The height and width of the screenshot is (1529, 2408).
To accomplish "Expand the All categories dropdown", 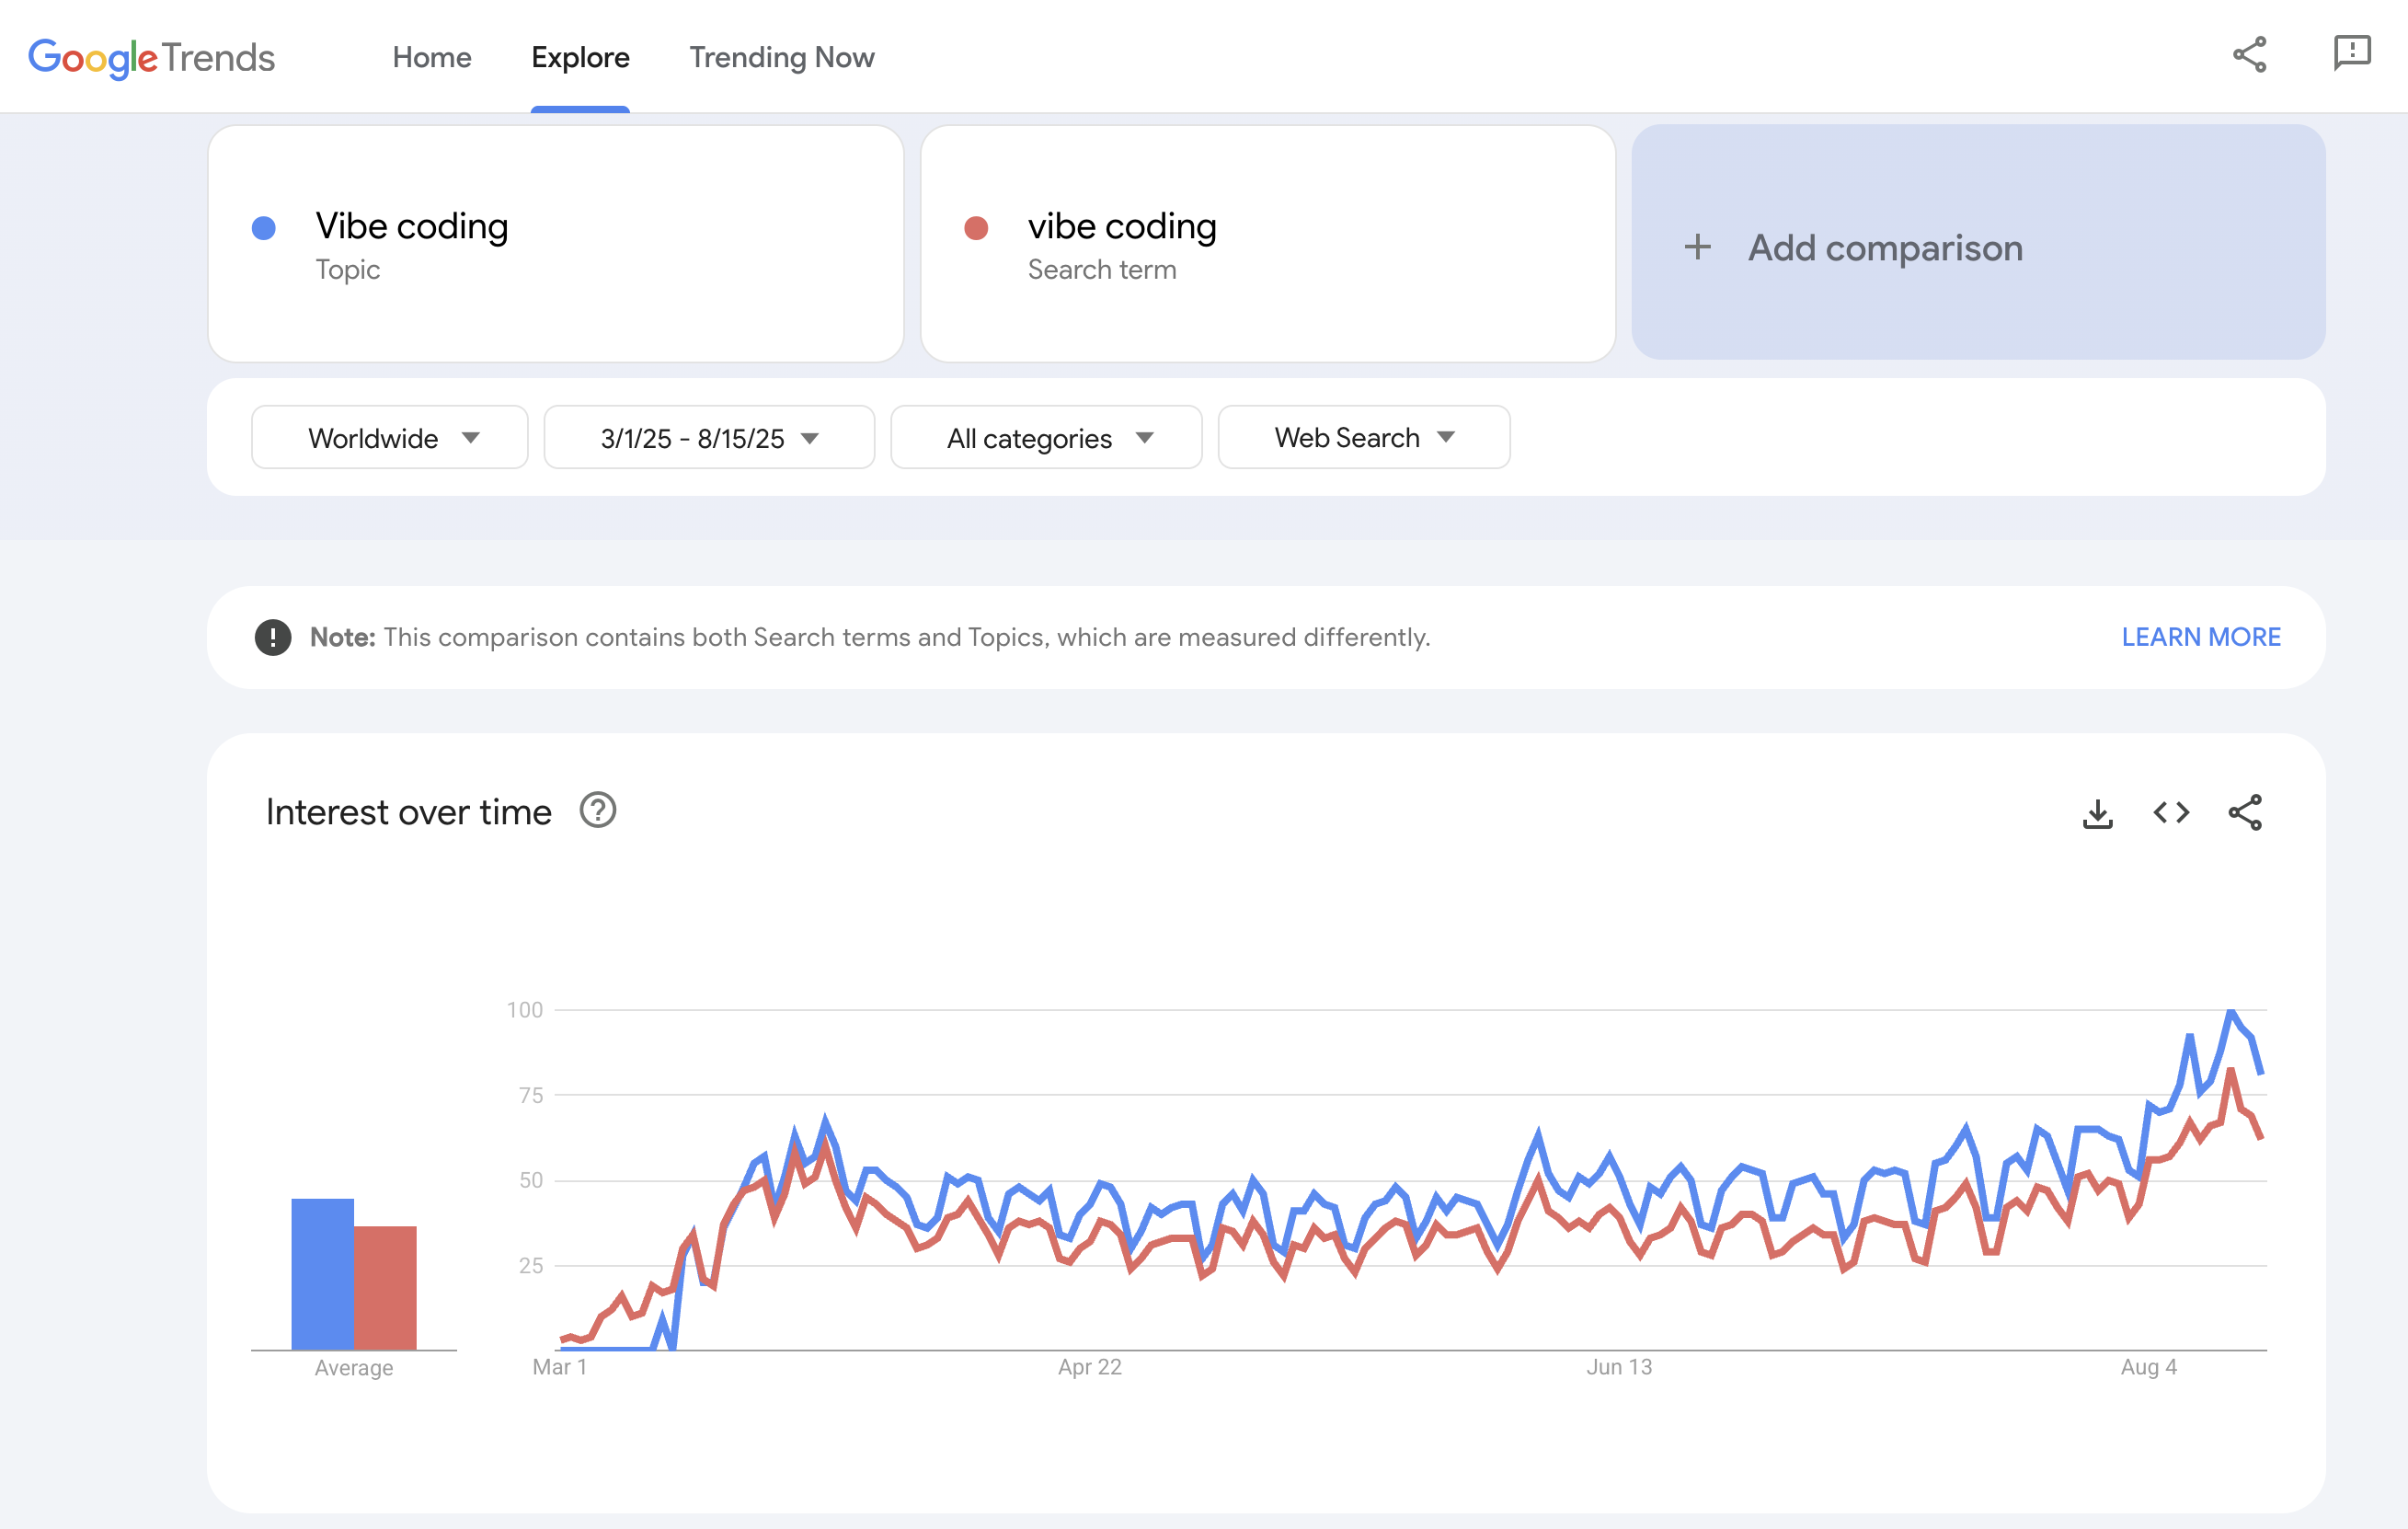I will point(1045,437).
